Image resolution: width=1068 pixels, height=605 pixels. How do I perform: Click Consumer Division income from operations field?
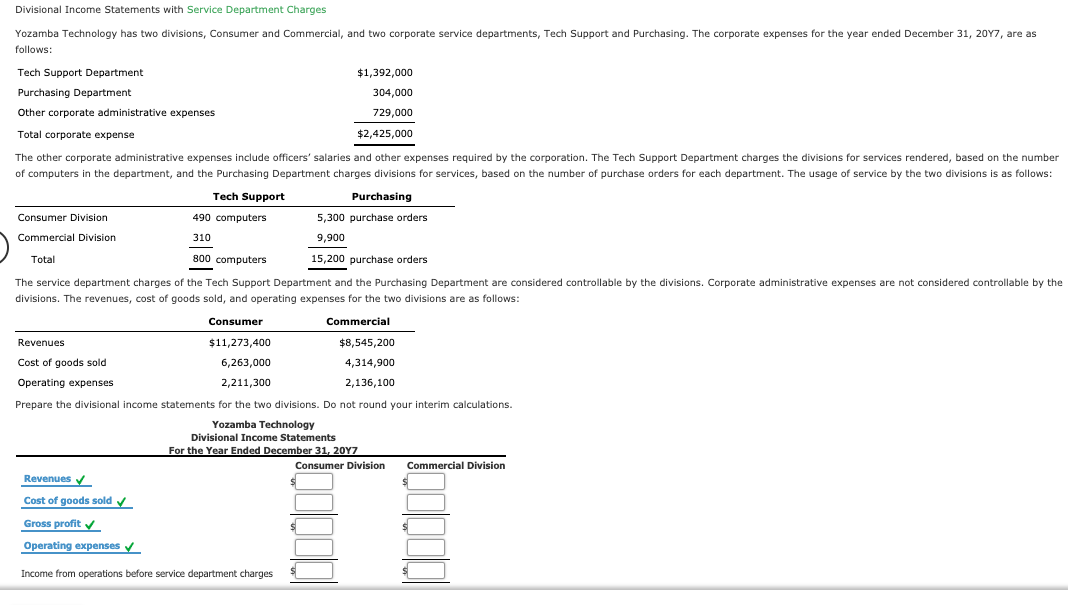315,569
